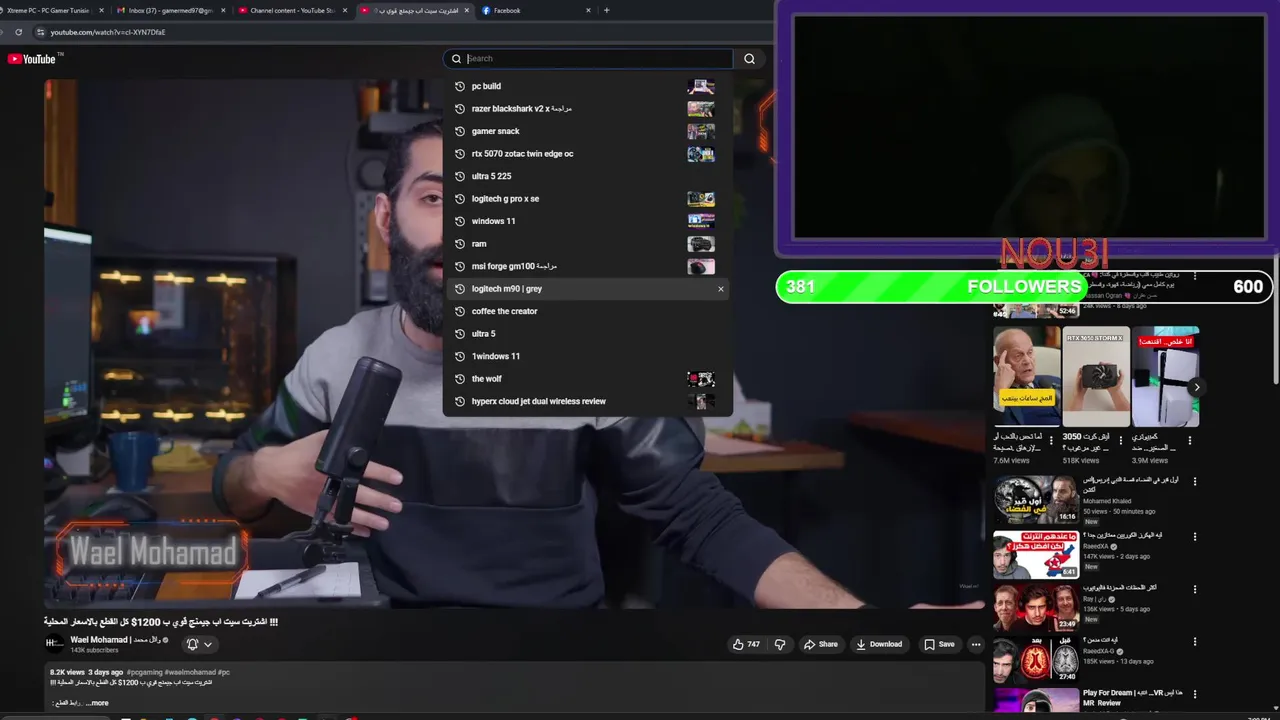Select '1windows 11' search suggestion
Image resolution: width=1280 pixels, height=720 pixels.
click(x=588, y=356)
